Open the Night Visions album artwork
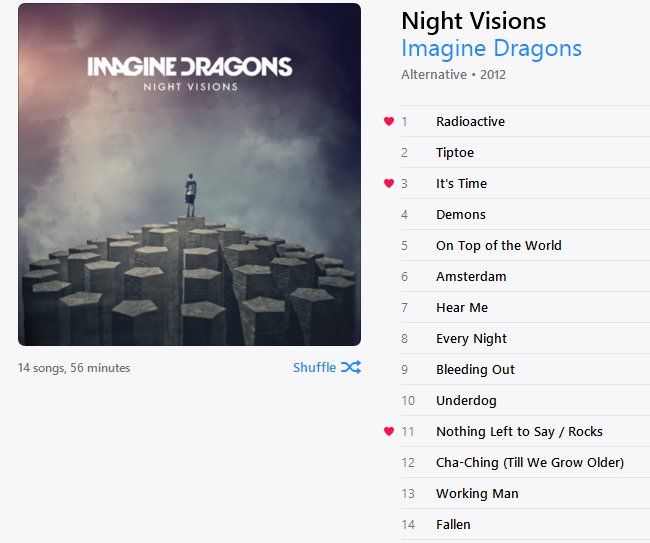 (x=189, y=175)
